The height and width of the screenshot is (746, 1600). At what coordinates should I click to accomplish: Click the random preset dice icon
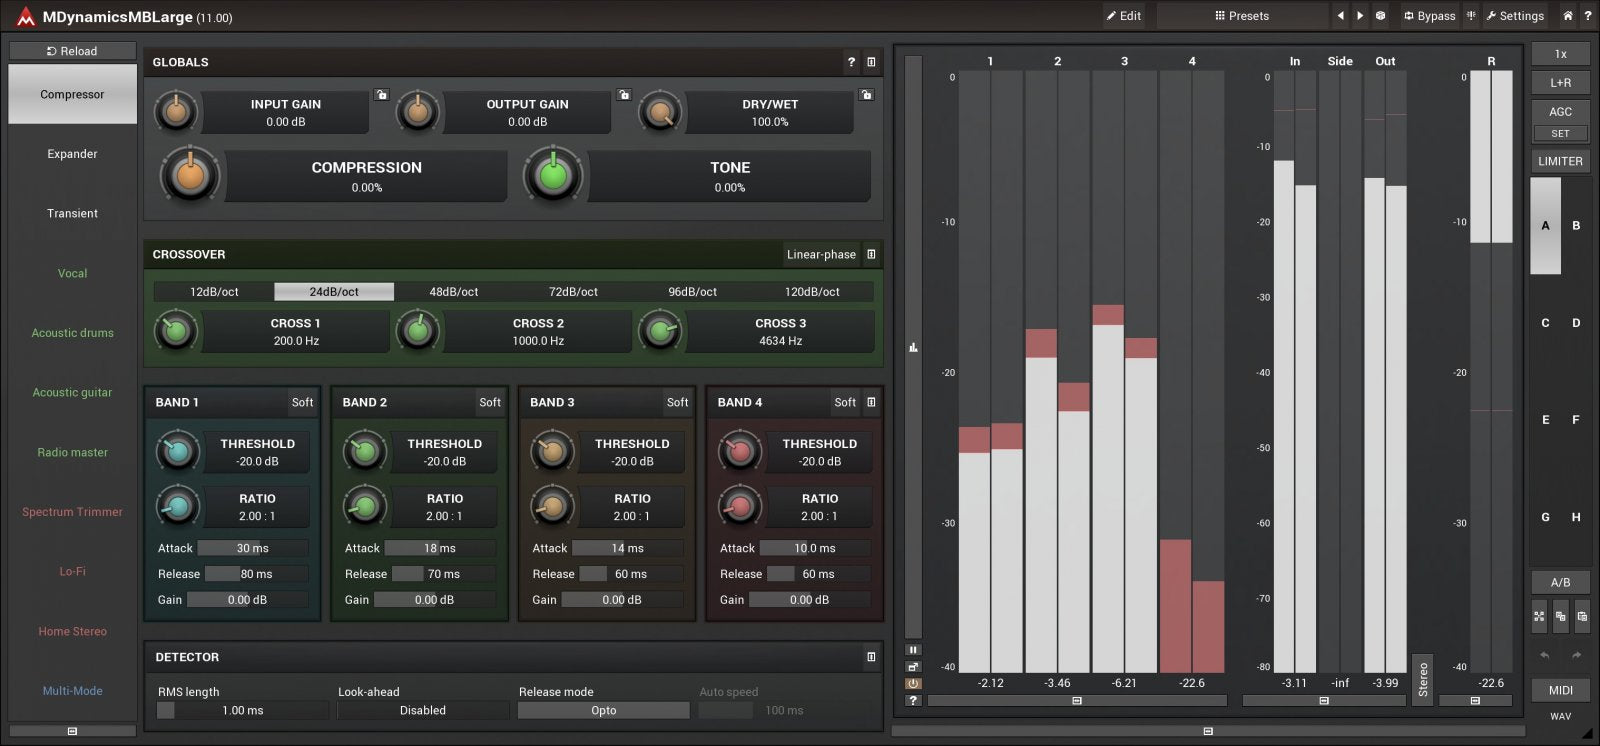pyautogui.click(x=1381, y=16)
